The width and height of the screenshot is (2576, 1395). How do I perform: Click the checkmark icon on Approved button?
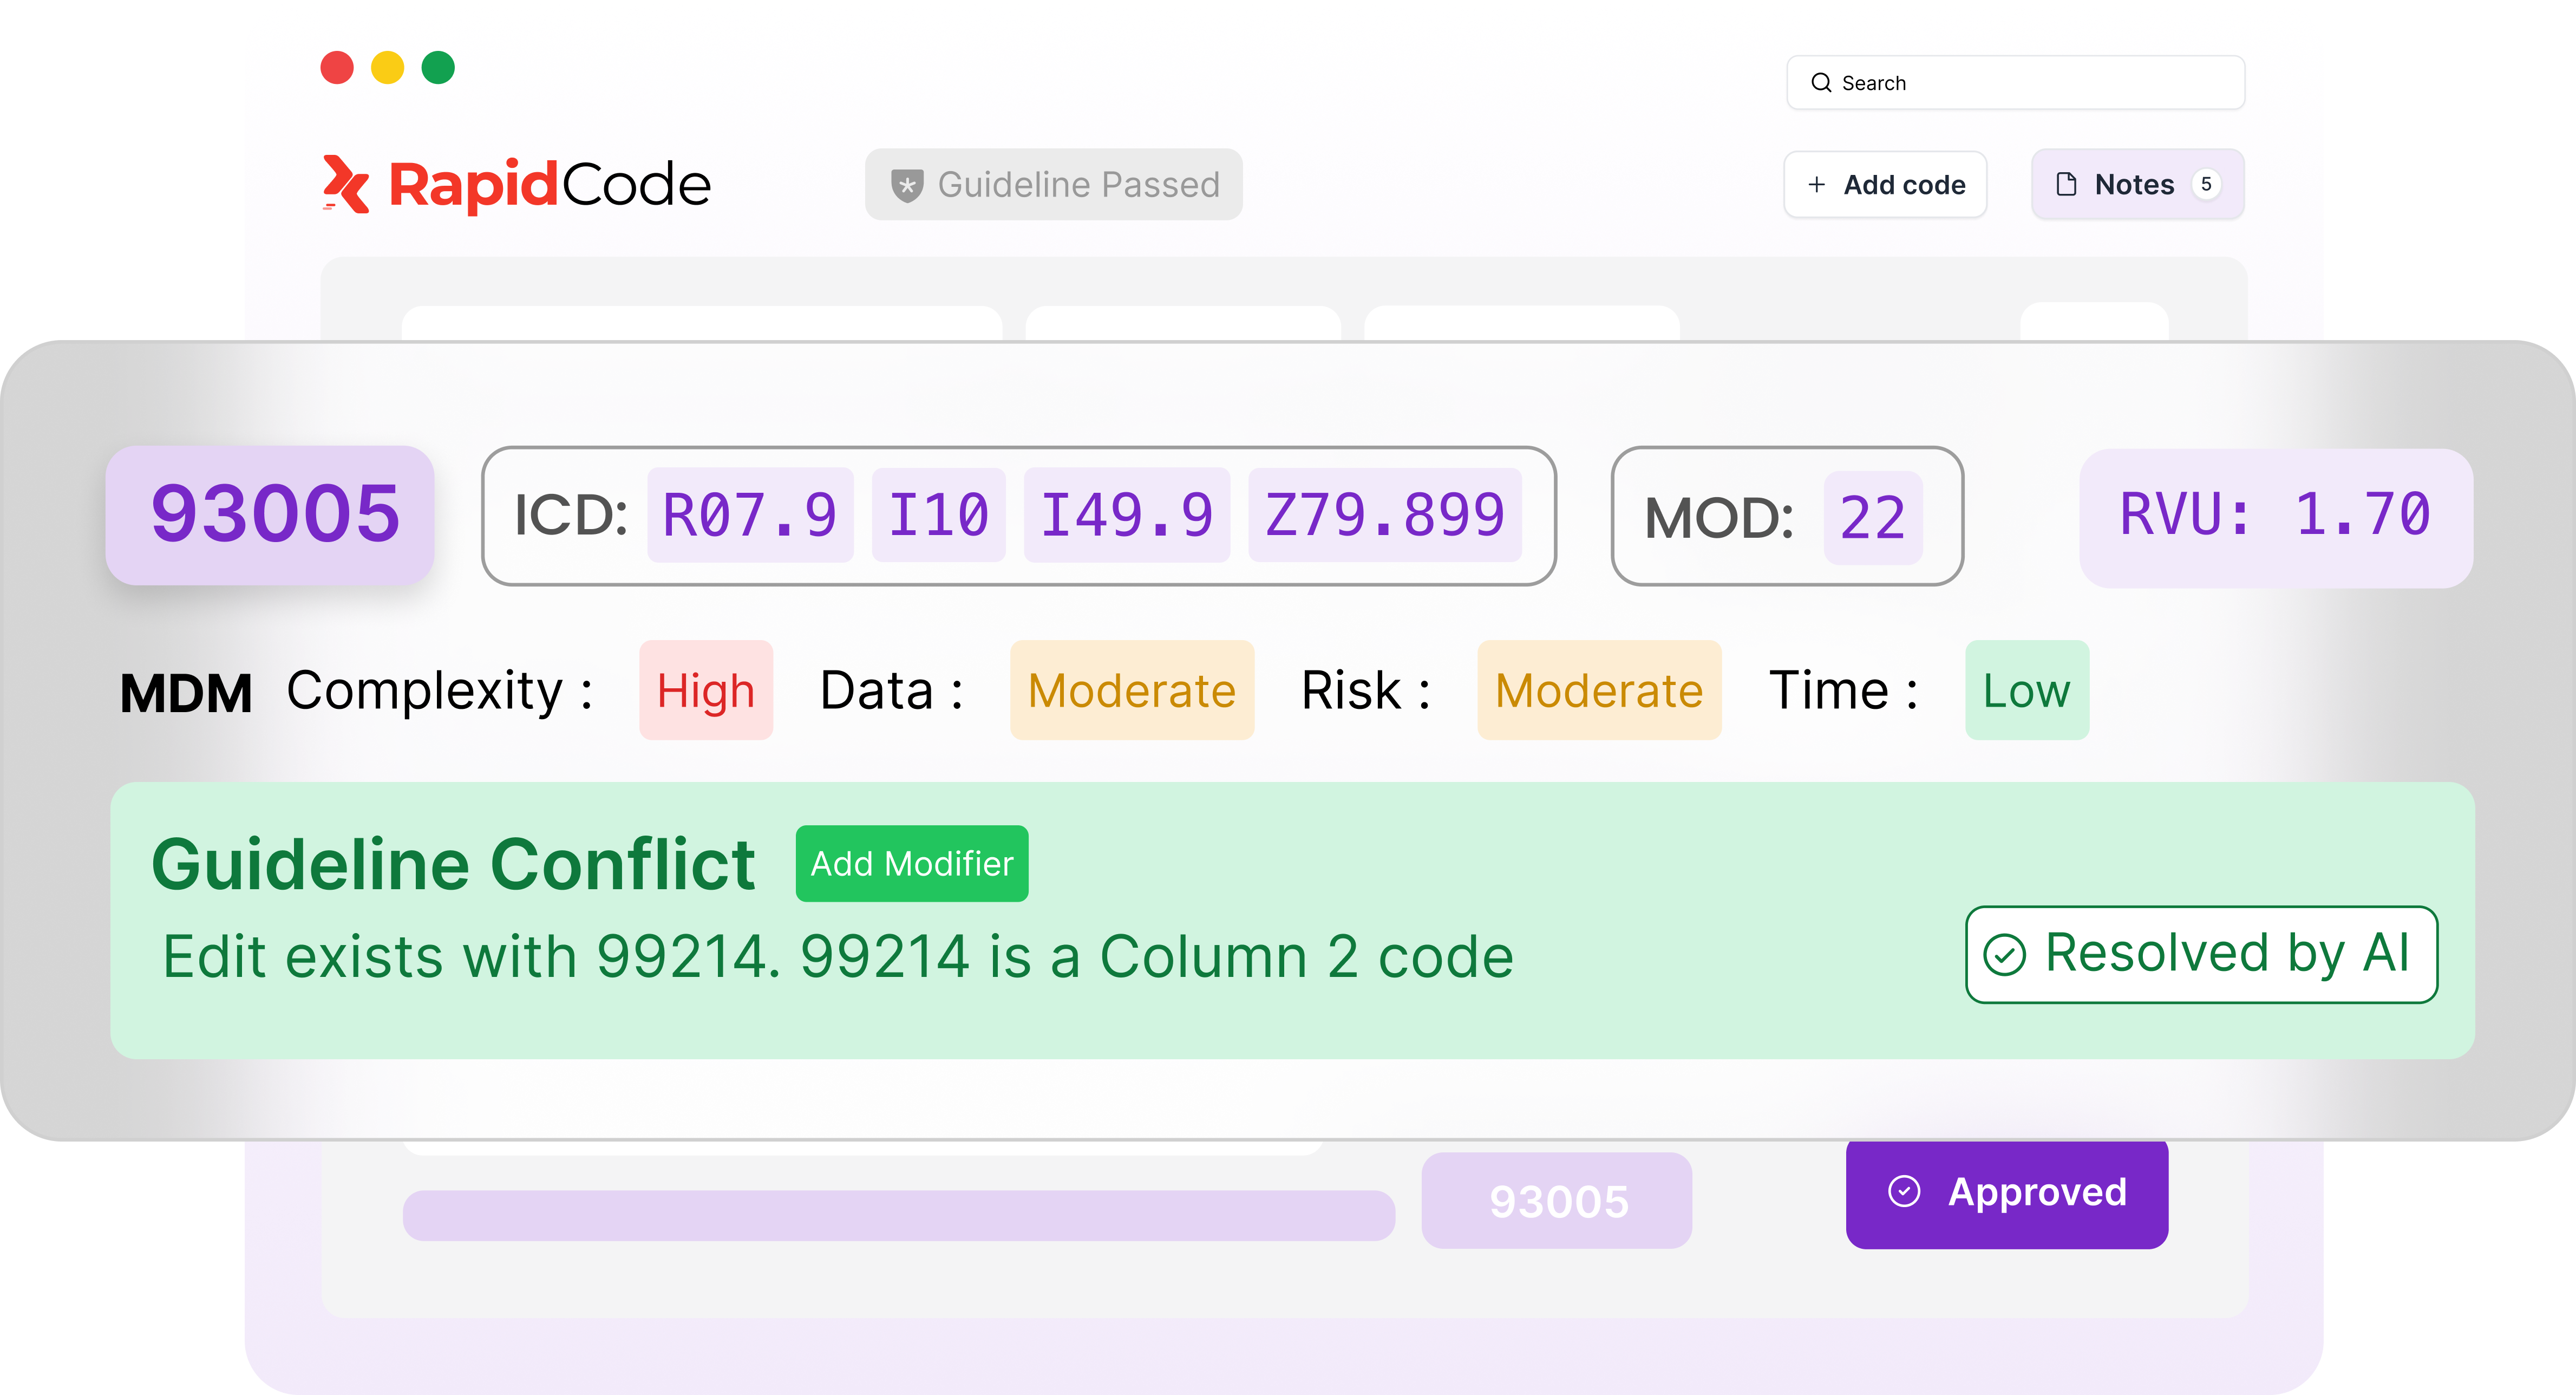(x=1904, y=1191)
